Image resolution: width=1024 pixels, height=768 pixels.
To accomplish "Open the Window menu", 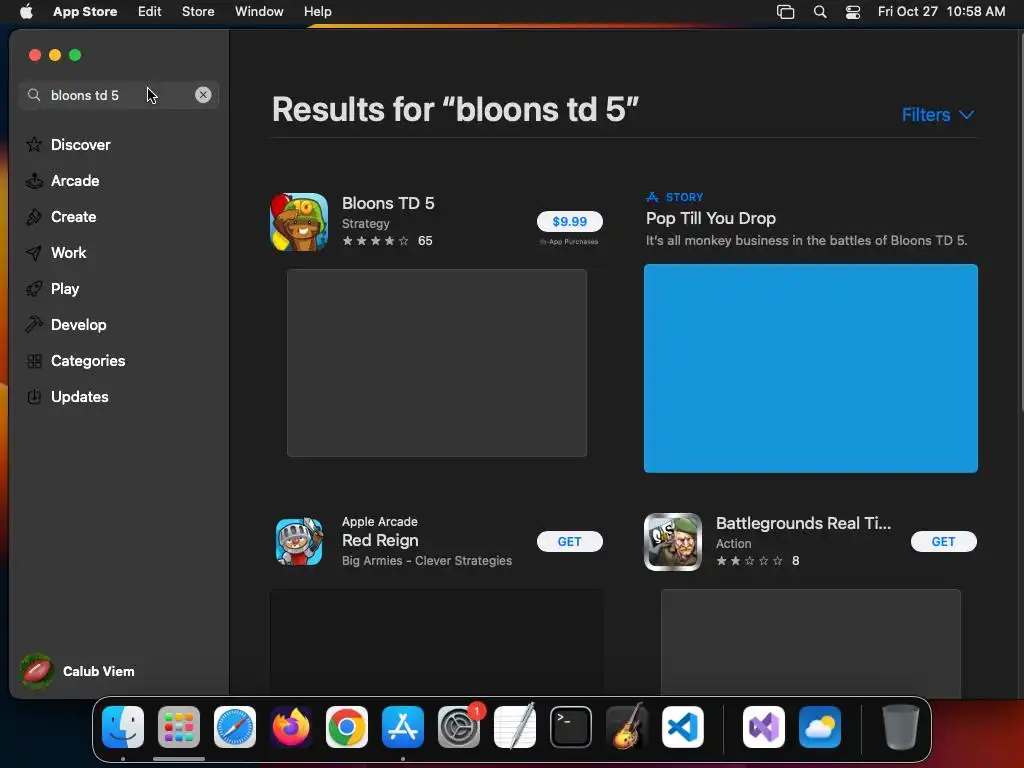I will pyautogui.click(x=259, y=11).
